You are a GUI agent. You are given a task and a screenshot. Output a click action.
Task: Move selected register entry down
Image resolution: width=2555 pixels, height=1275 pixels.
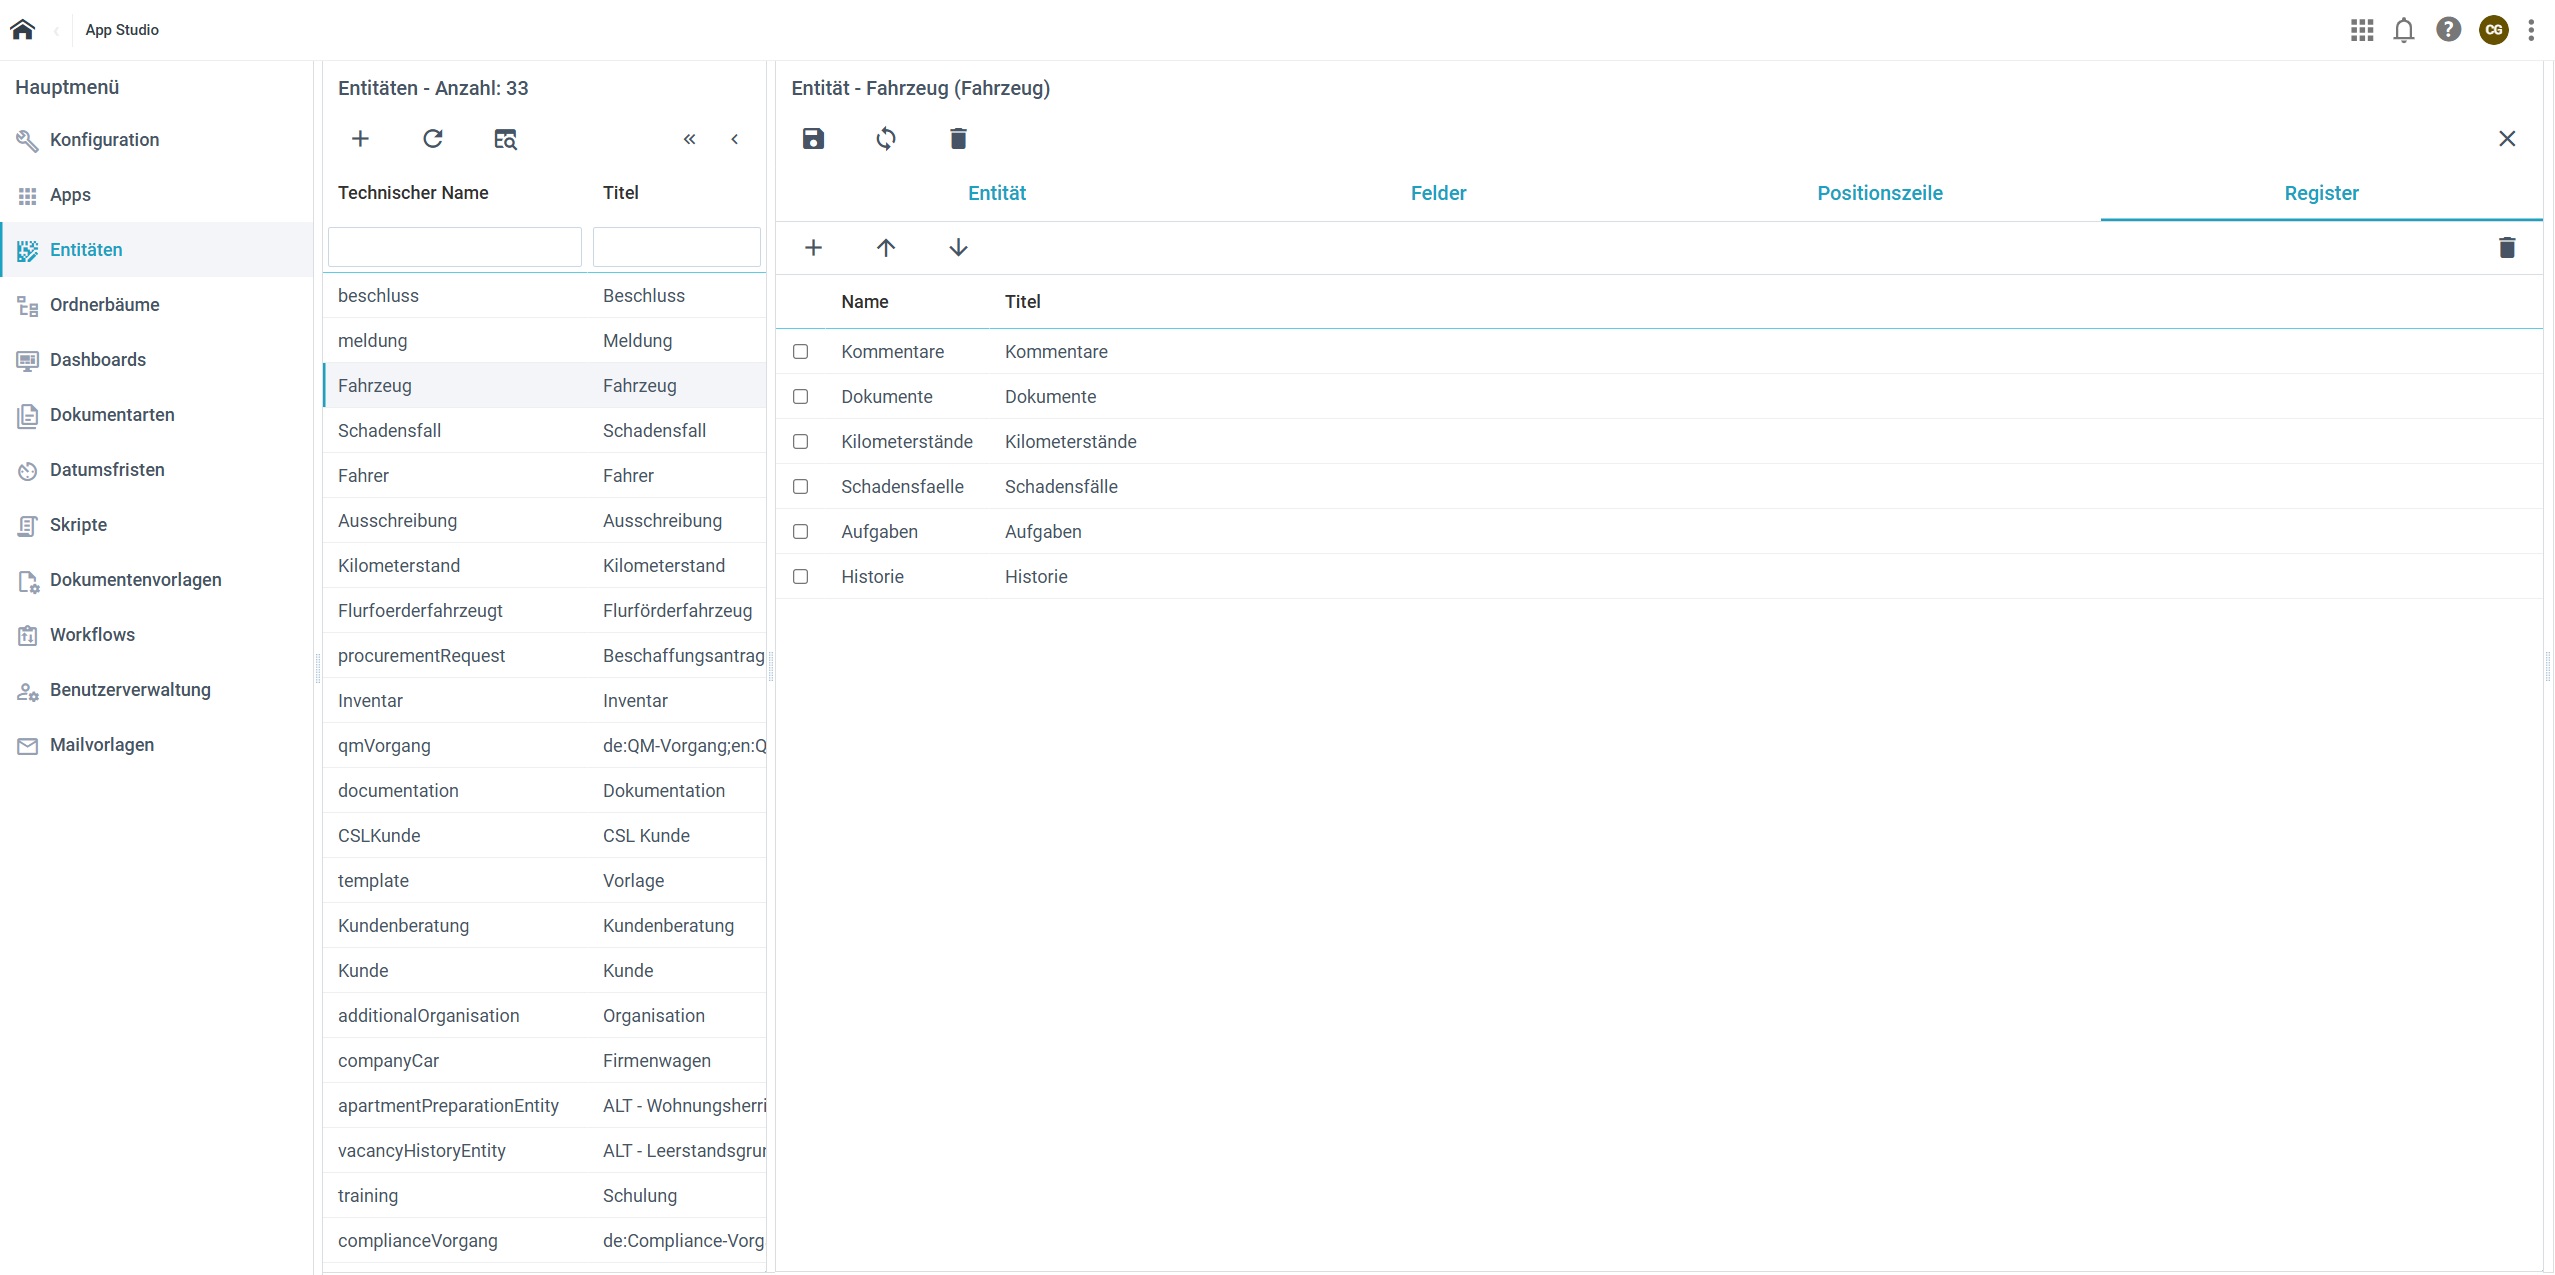(x=958, y=247)
